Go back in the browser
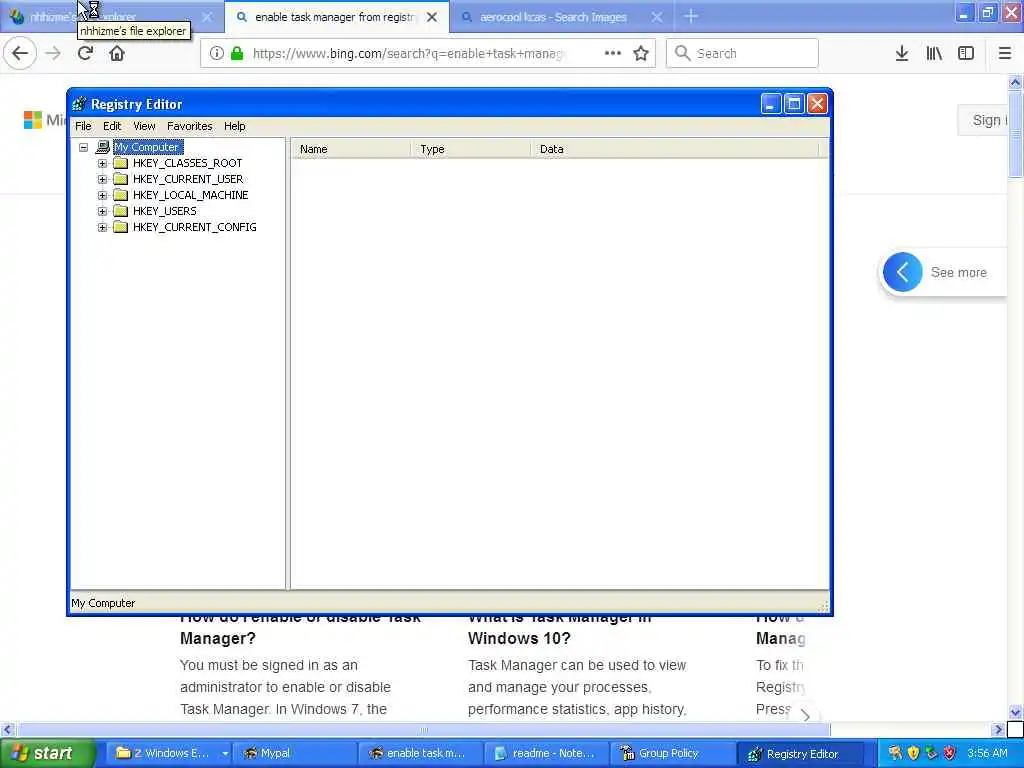This screenshot has width=1024, height=768. tap(20, 54)
